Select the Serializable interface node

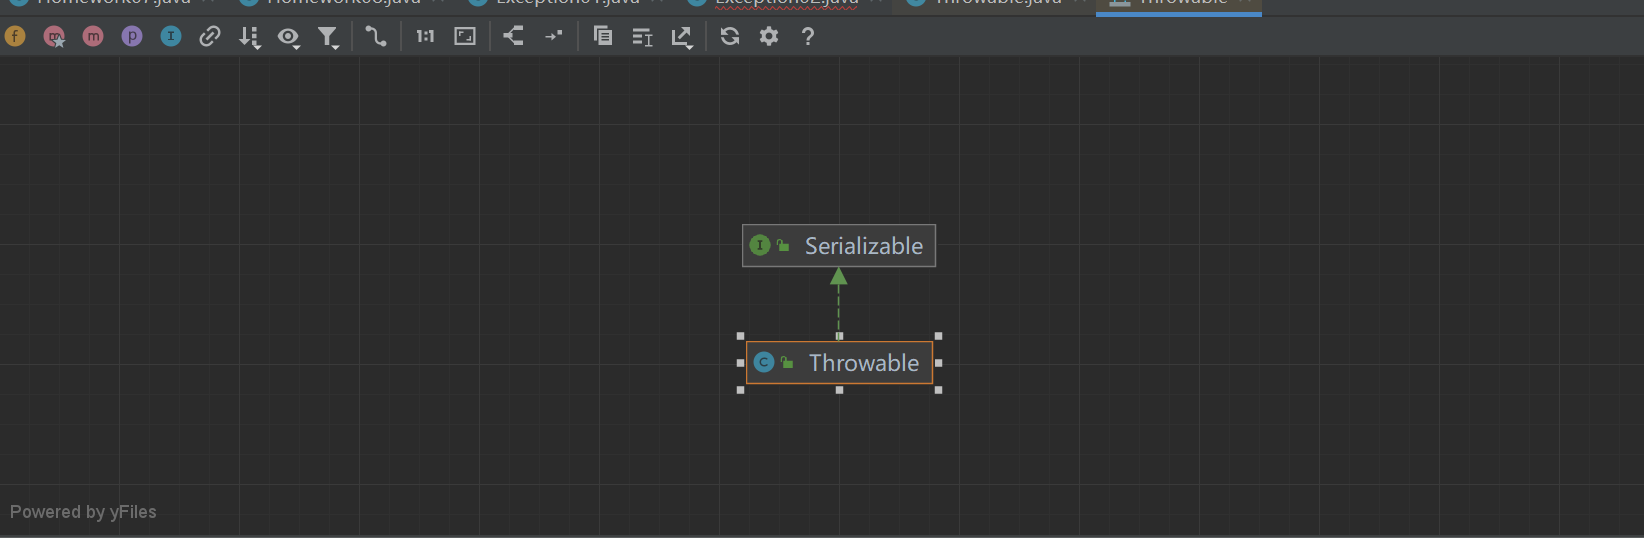coord(839,246)
